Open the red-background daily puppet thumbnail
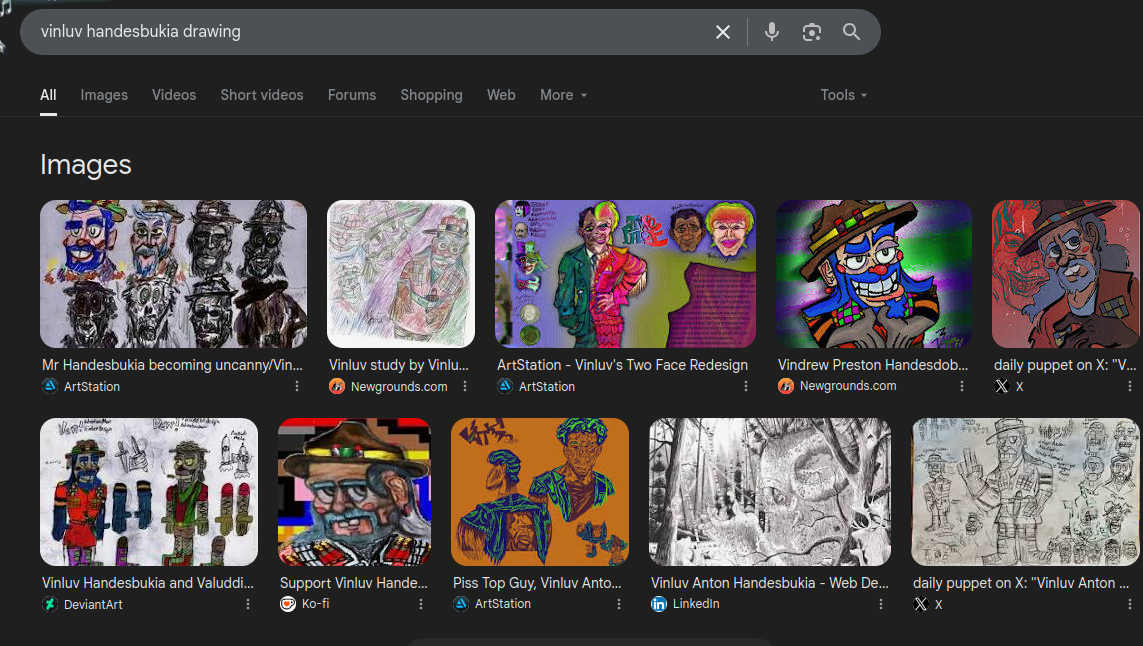The width and height of the screenshot is (1143, 646). (1066, 274)
